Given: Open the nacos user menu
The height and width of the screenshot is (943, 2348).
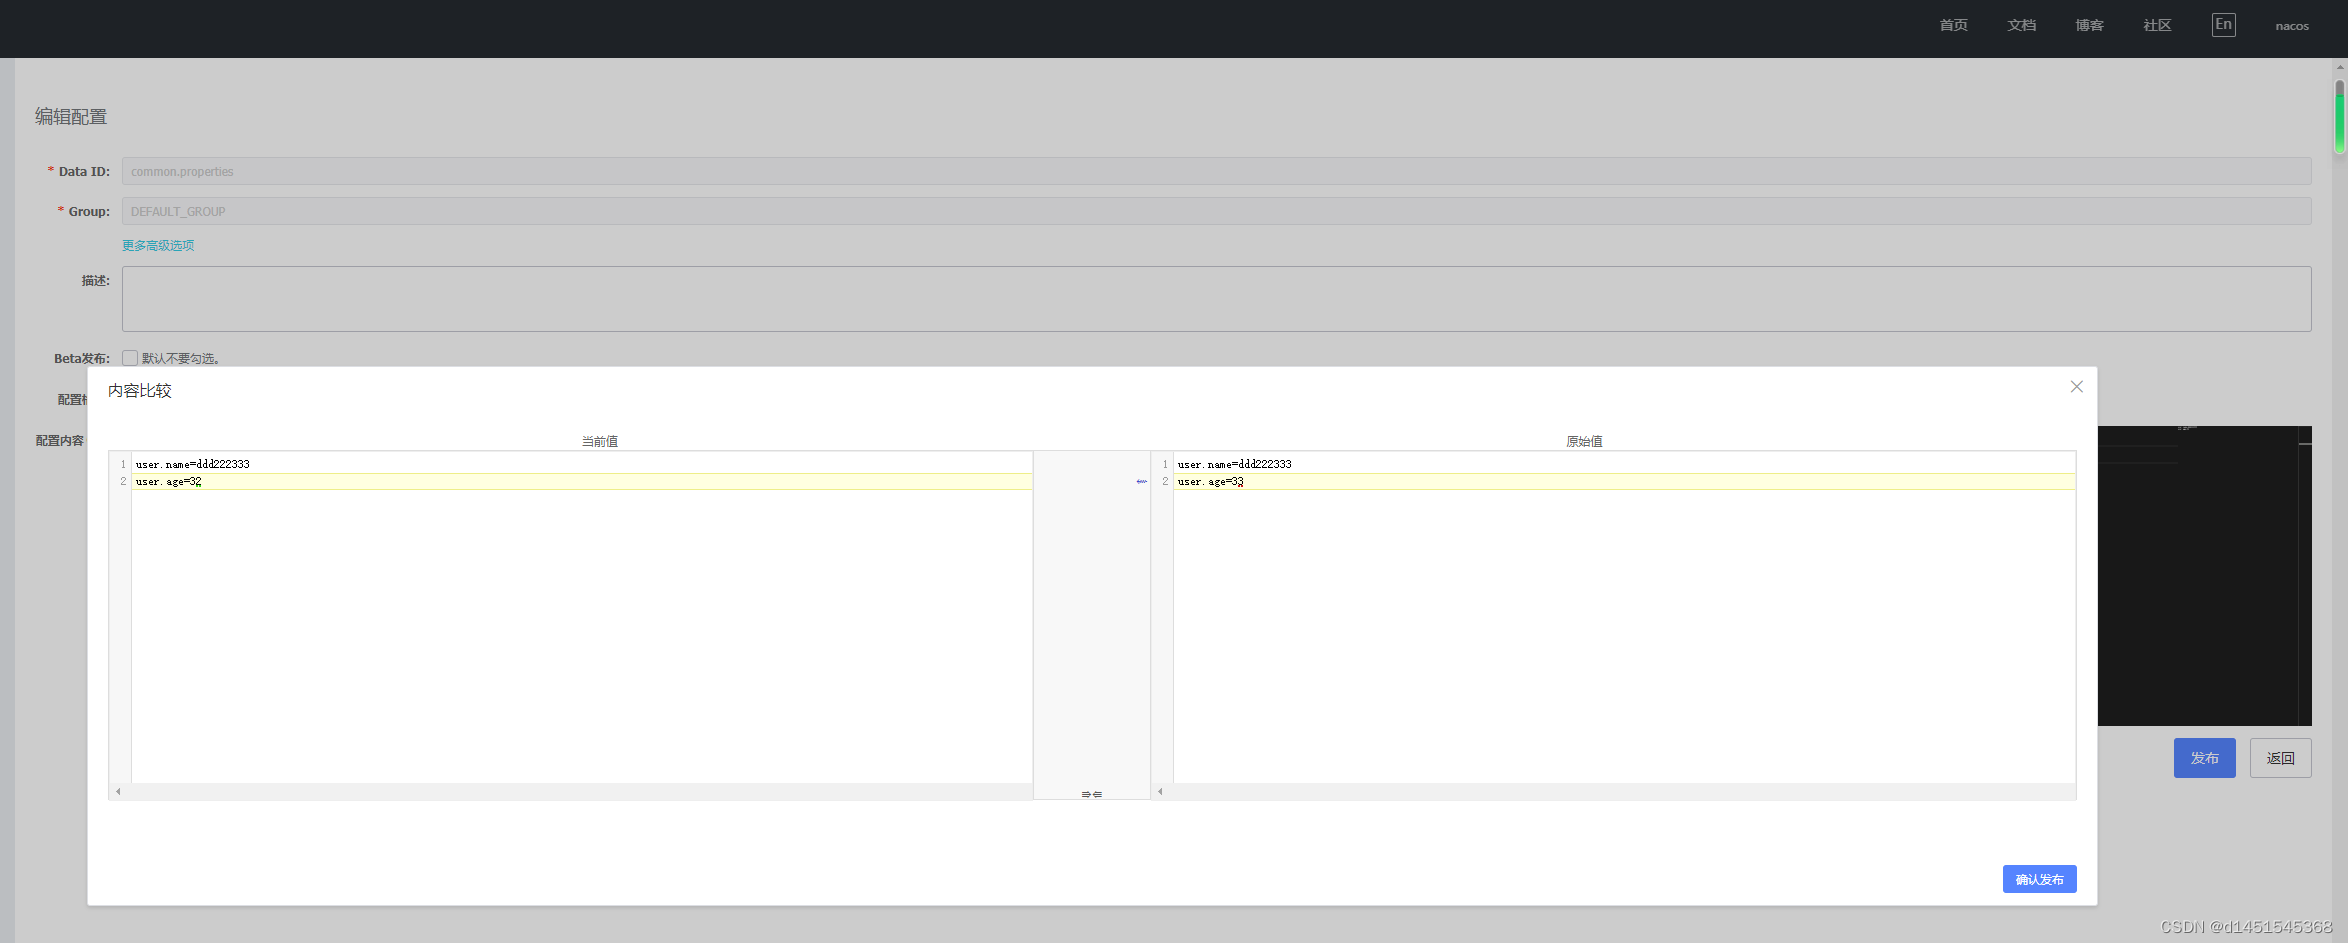Looking at the screenshot, I should tap(2292, 26).
